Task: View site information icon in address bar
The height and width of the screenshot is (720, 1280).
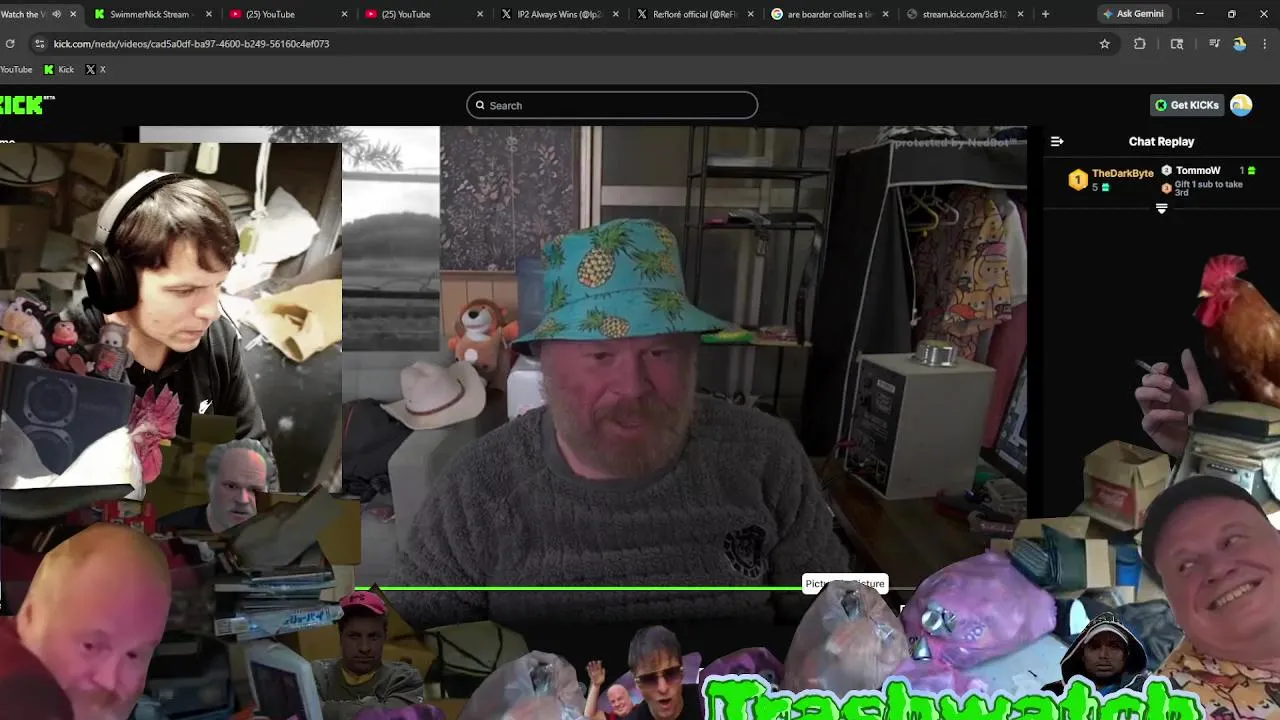Action: [x=39, y=44]
